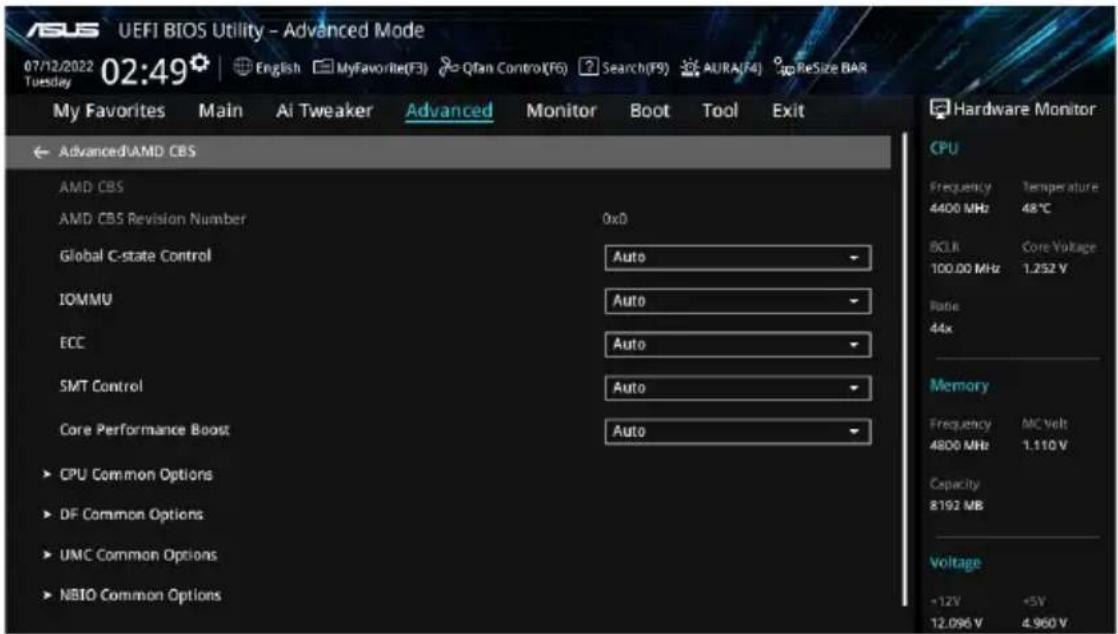Screen dimensions: 1118x634
Task: Open MyFavorite(F3) from the top toolbar
Action: (370, 68)
